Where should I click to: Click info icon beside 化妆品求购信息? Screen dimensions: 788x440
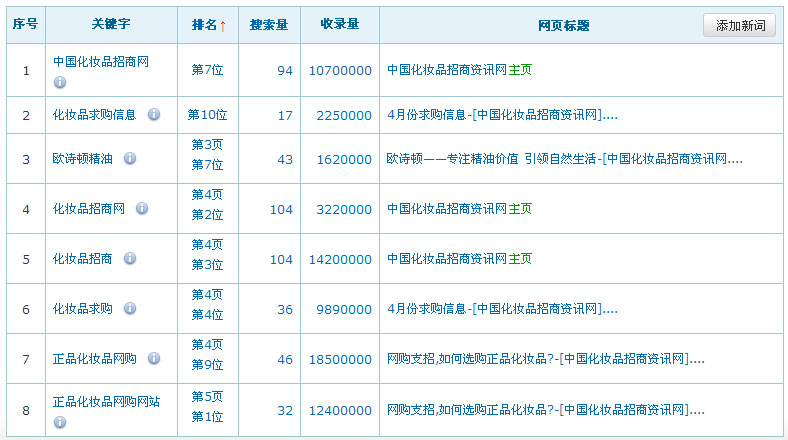point(154,115)
